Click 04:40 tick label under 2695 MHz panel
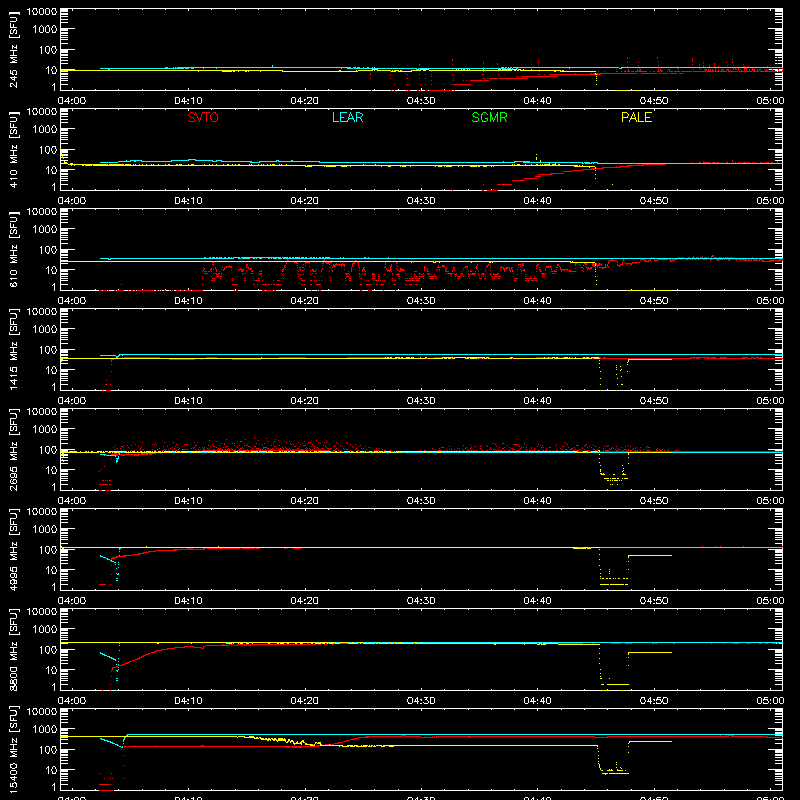This screenshot has width=800, height=800. pos(537,501)
